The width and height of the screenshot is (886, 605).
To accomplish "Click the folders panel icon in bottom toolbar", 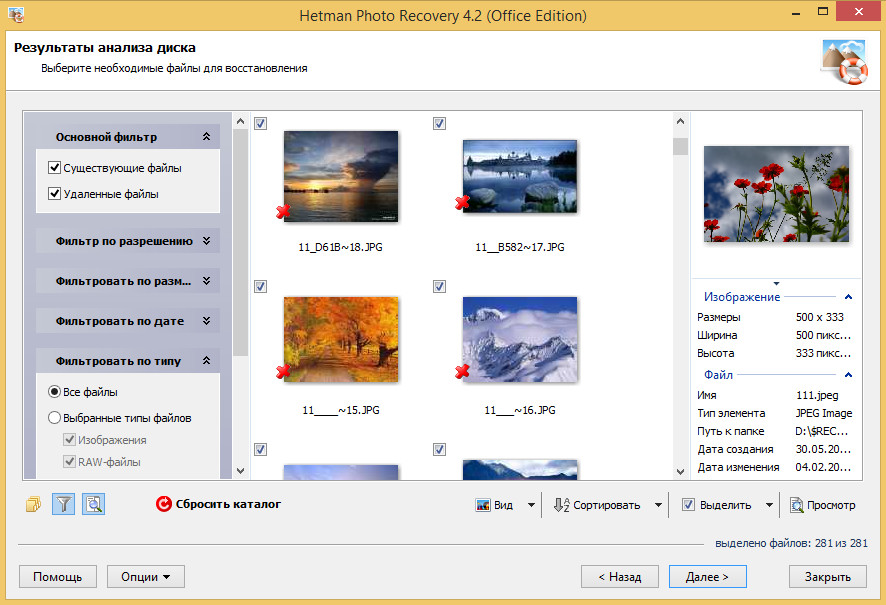I will pyautogui.click(x=33, y=504).
